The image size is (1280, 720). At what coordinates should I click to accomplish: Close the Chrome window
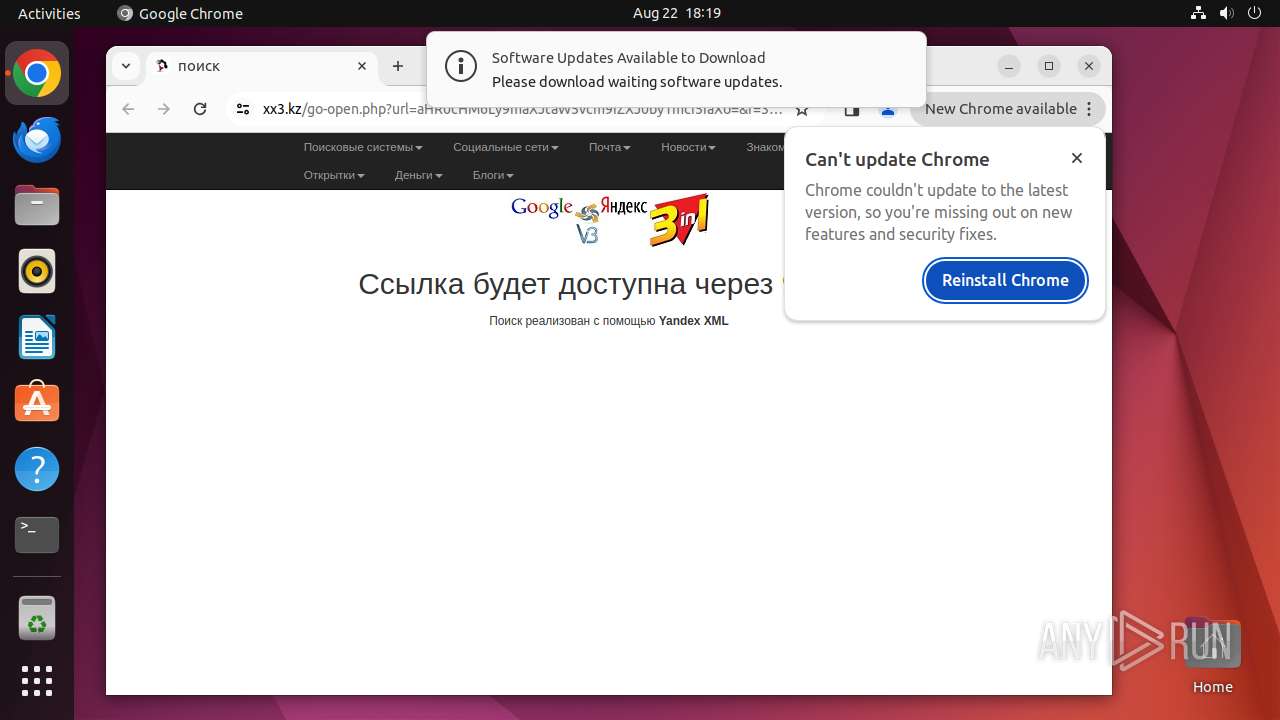1089,66
